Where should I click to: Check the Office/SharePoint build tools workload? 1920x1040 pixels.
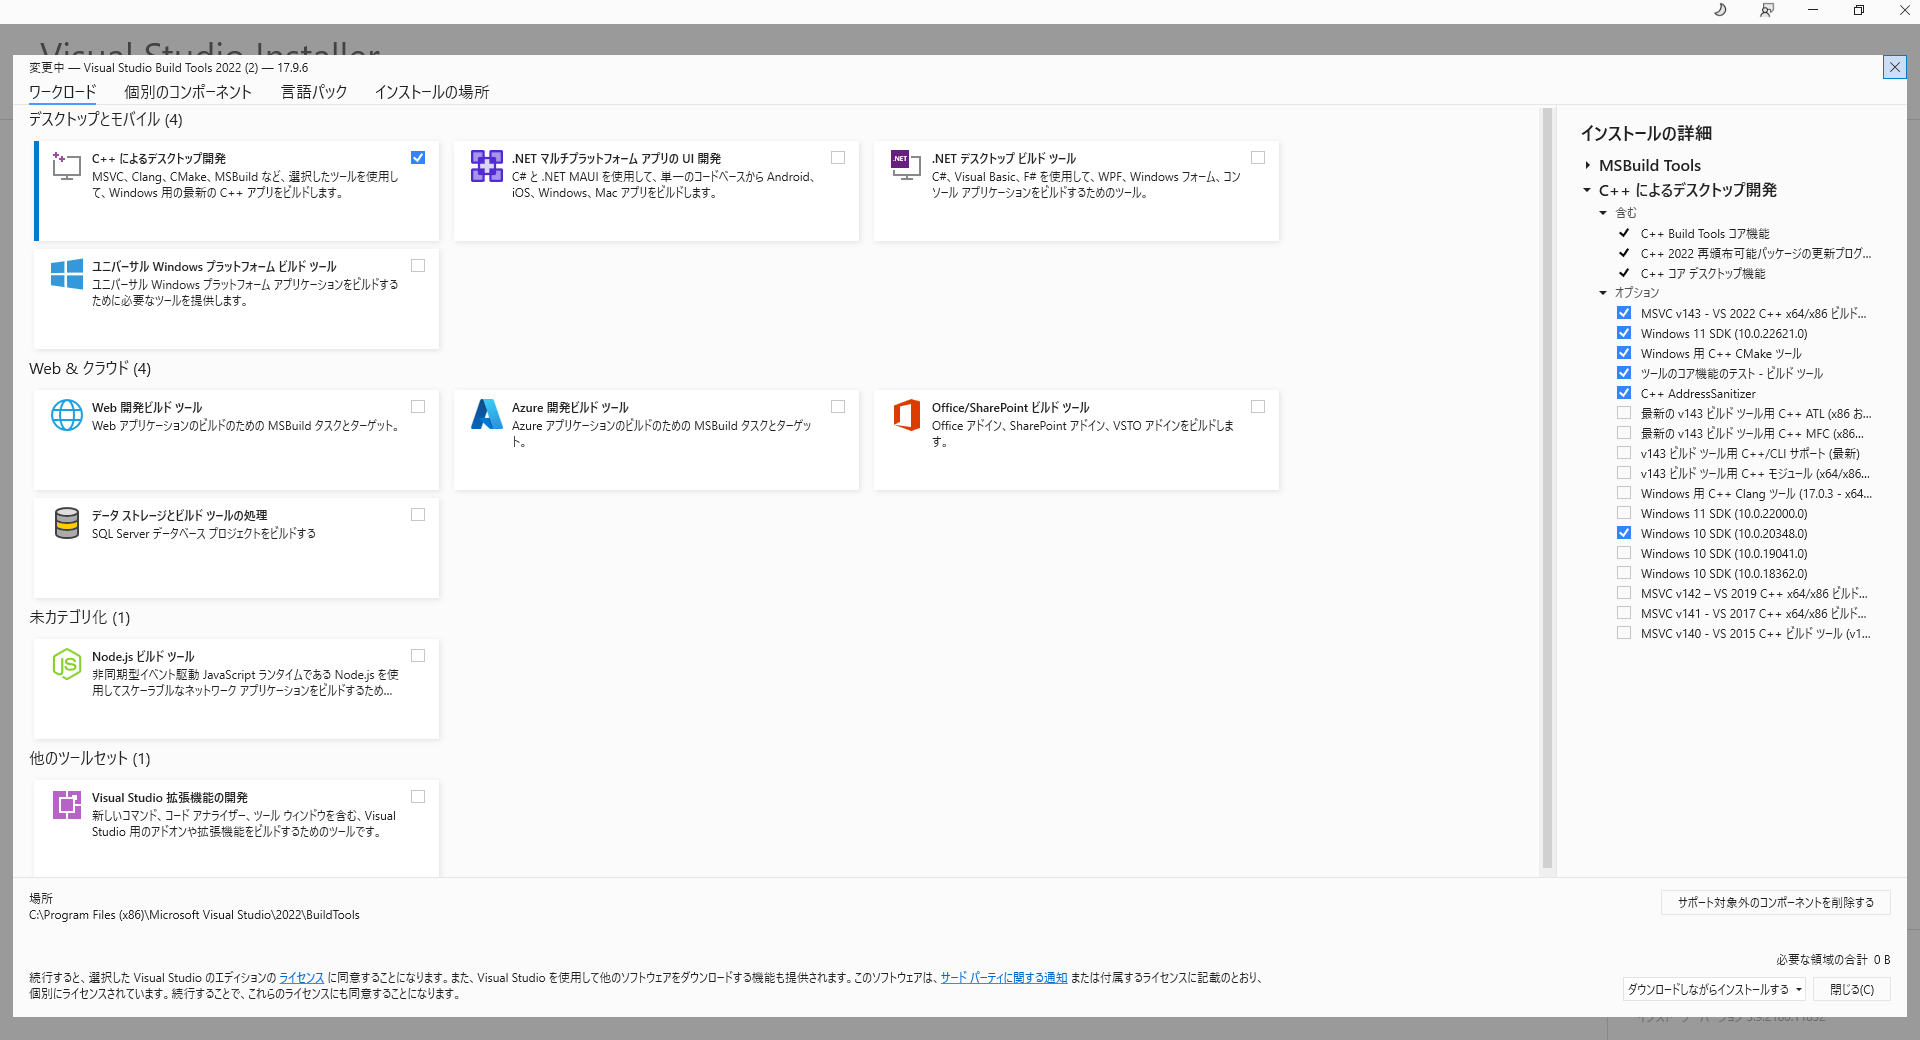click(x=1258, y=406)
